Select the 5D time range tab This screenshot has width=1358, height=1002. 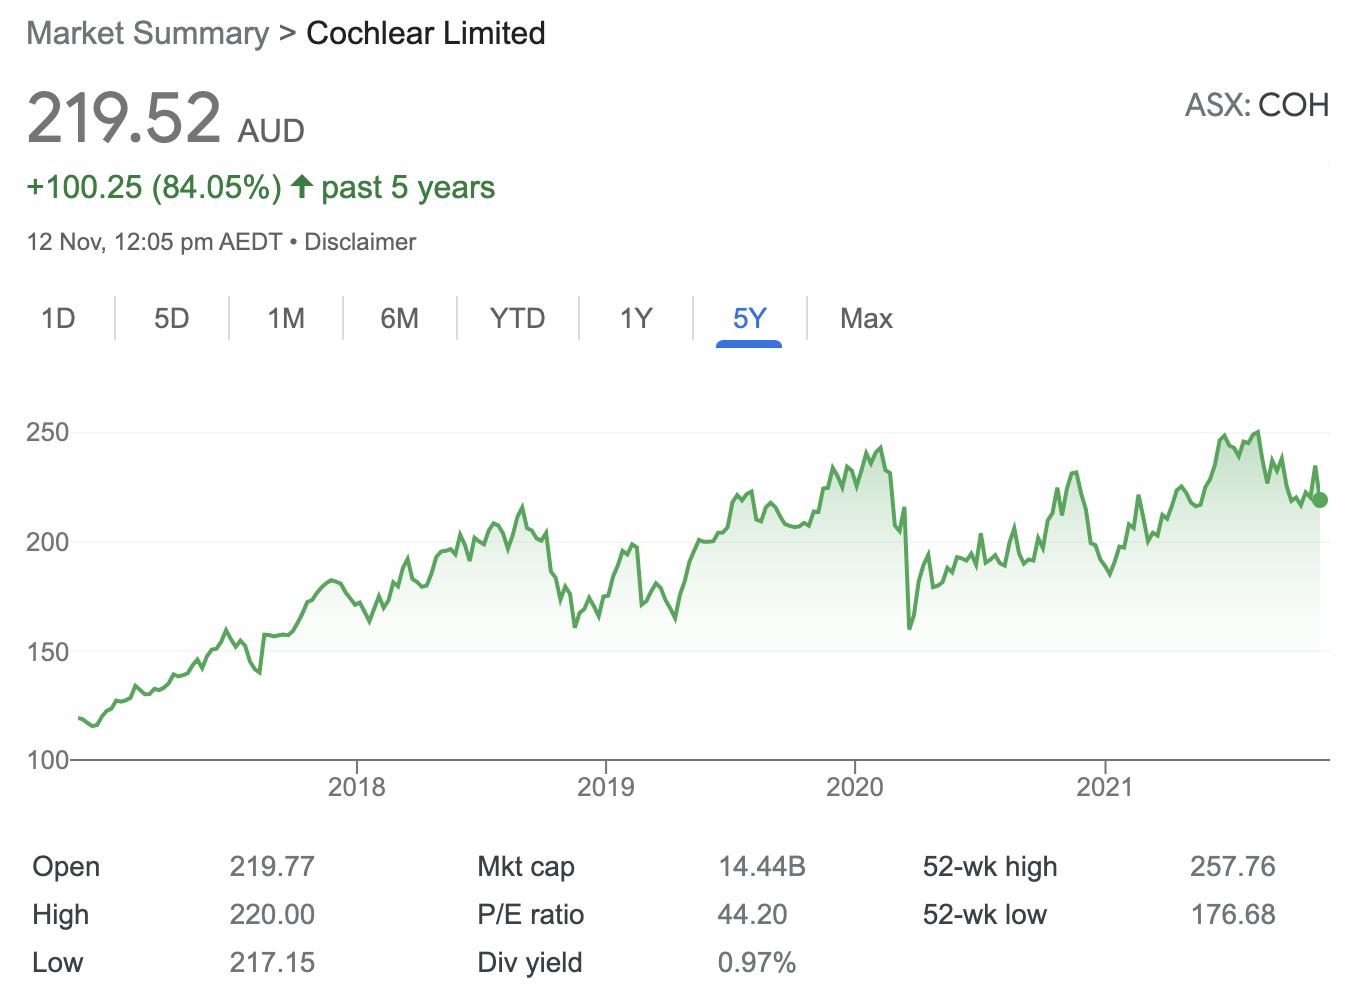171,319
